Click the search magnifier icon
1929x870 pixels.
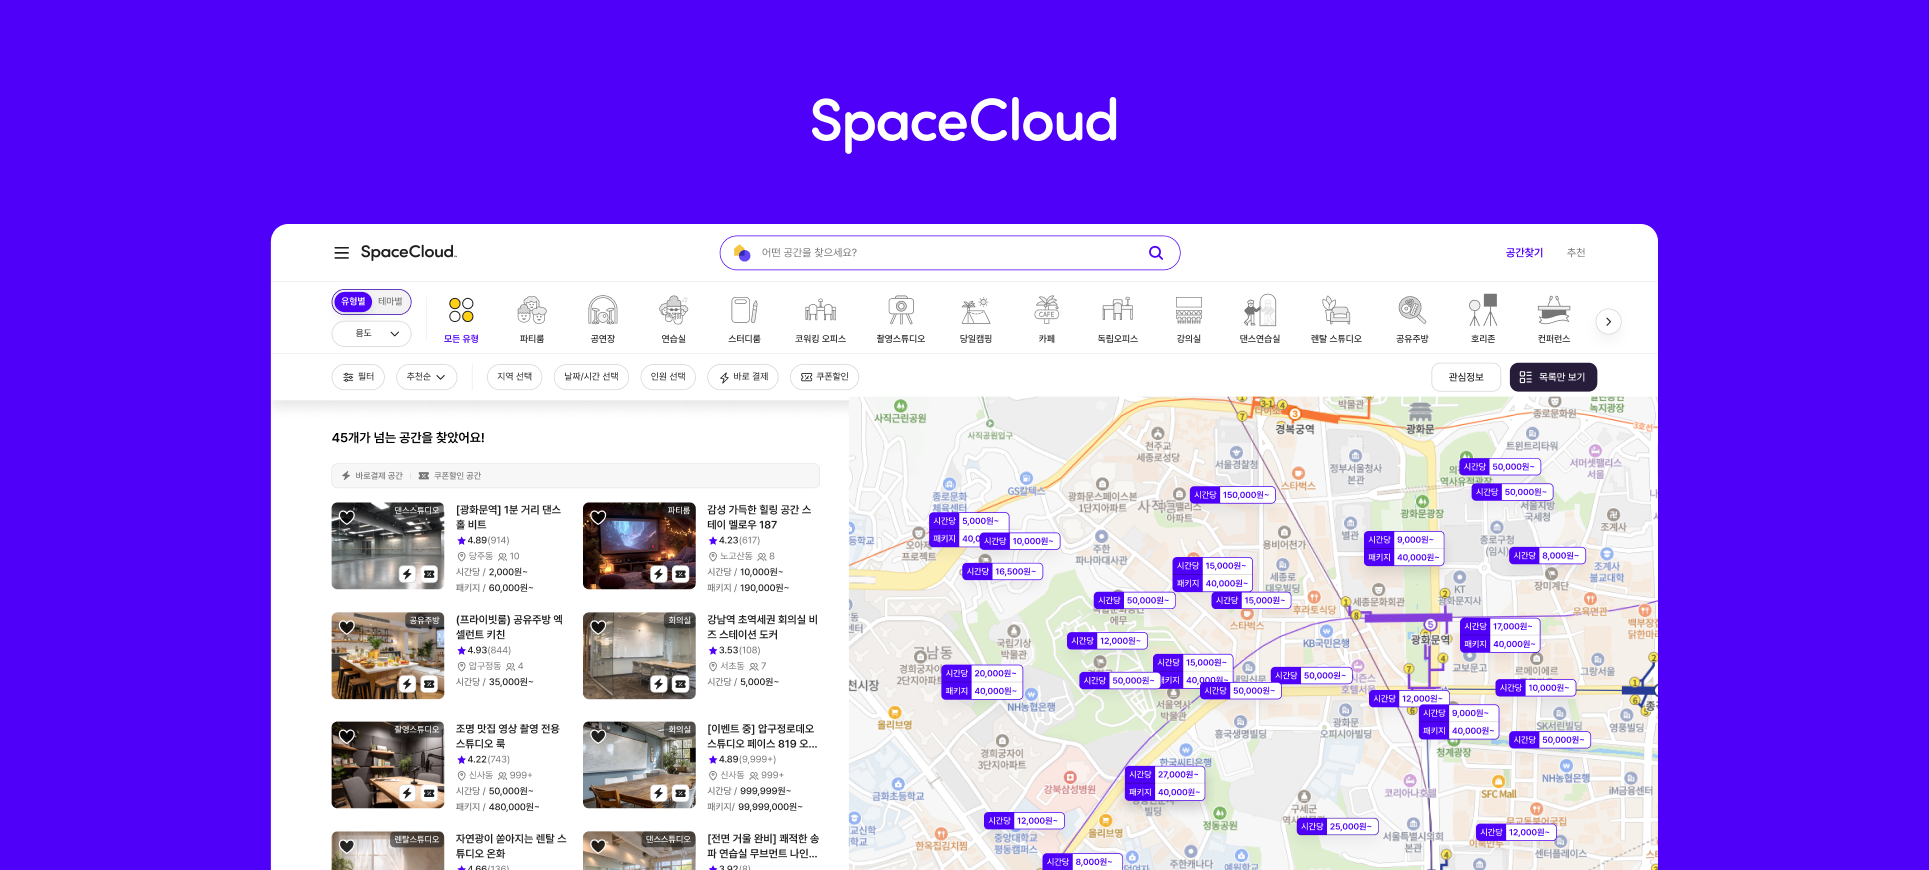coord(1155,253)
